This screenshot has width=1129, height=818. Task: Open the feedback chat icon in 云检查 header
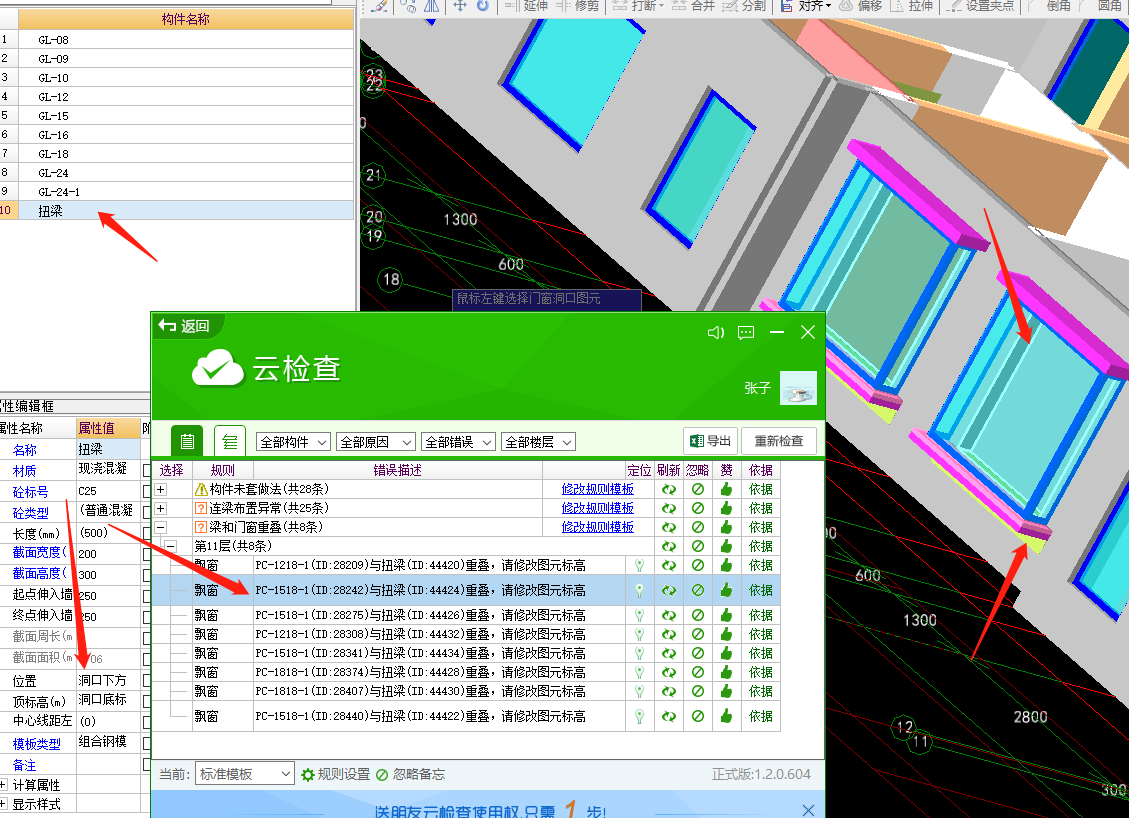746,332
